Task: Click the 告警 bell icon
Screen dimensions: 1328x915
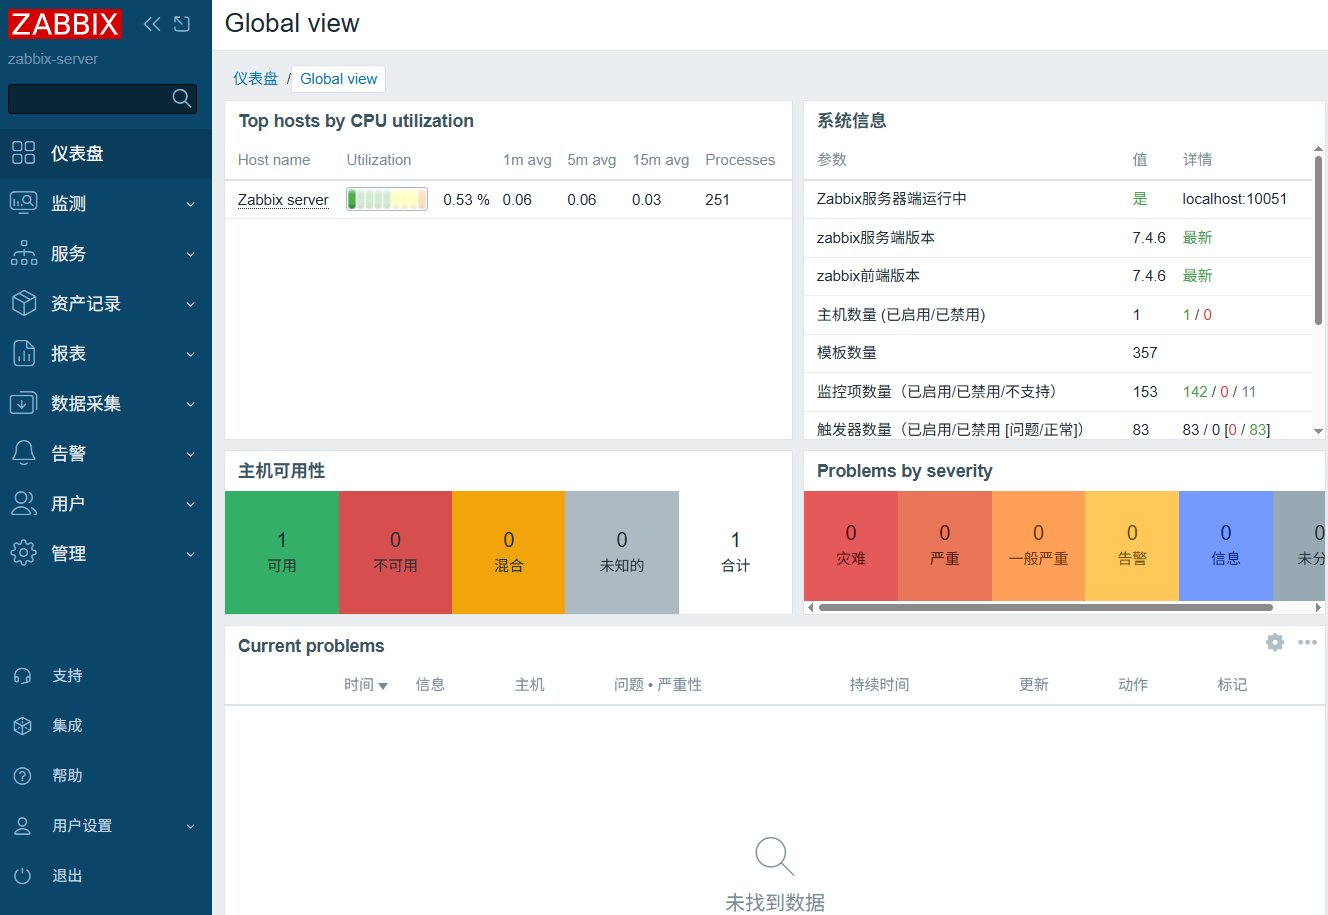Action: 23,453
